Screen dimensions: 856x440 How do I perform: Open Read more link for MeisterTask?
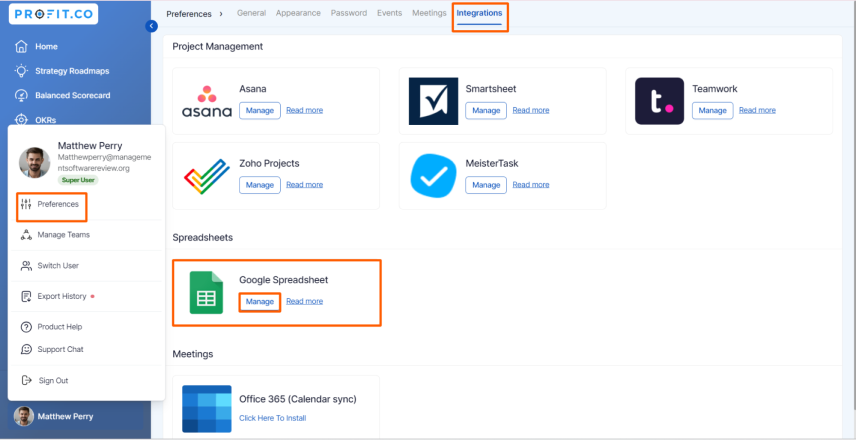531,185
